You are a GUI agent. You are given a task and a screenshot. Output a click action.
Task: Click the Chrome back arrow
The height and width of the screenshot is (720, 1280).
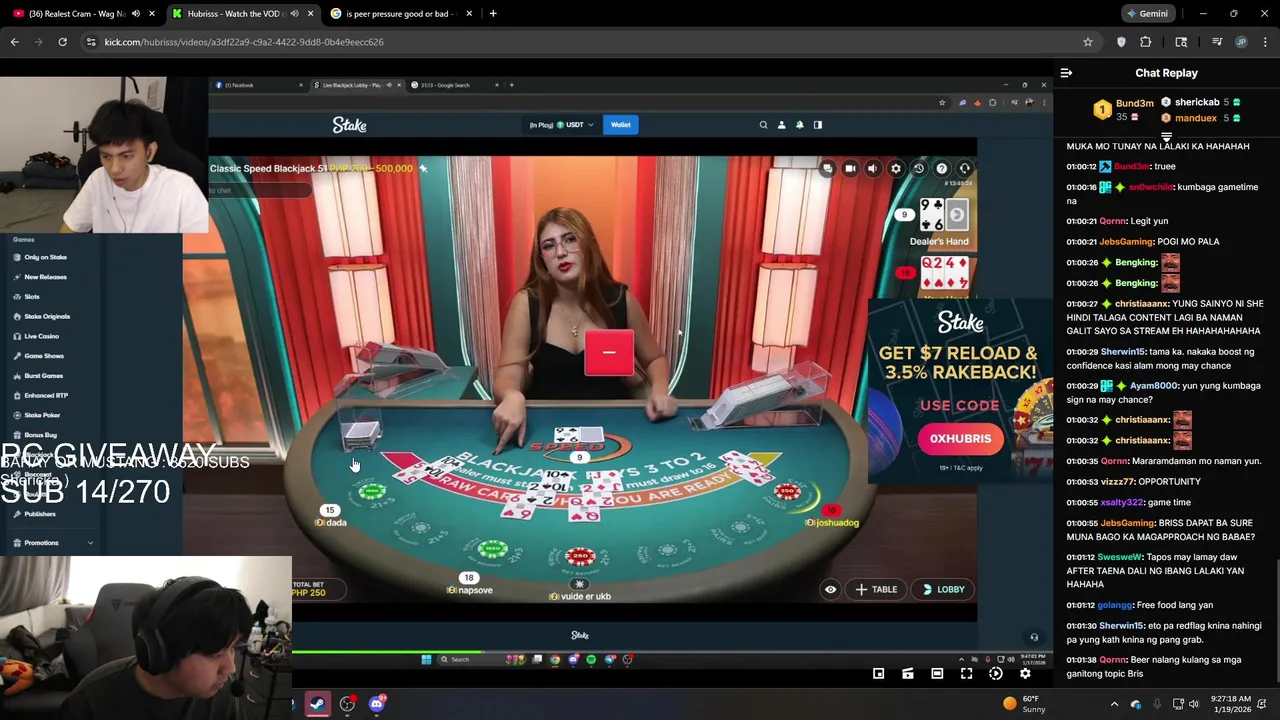click(15, 42)
